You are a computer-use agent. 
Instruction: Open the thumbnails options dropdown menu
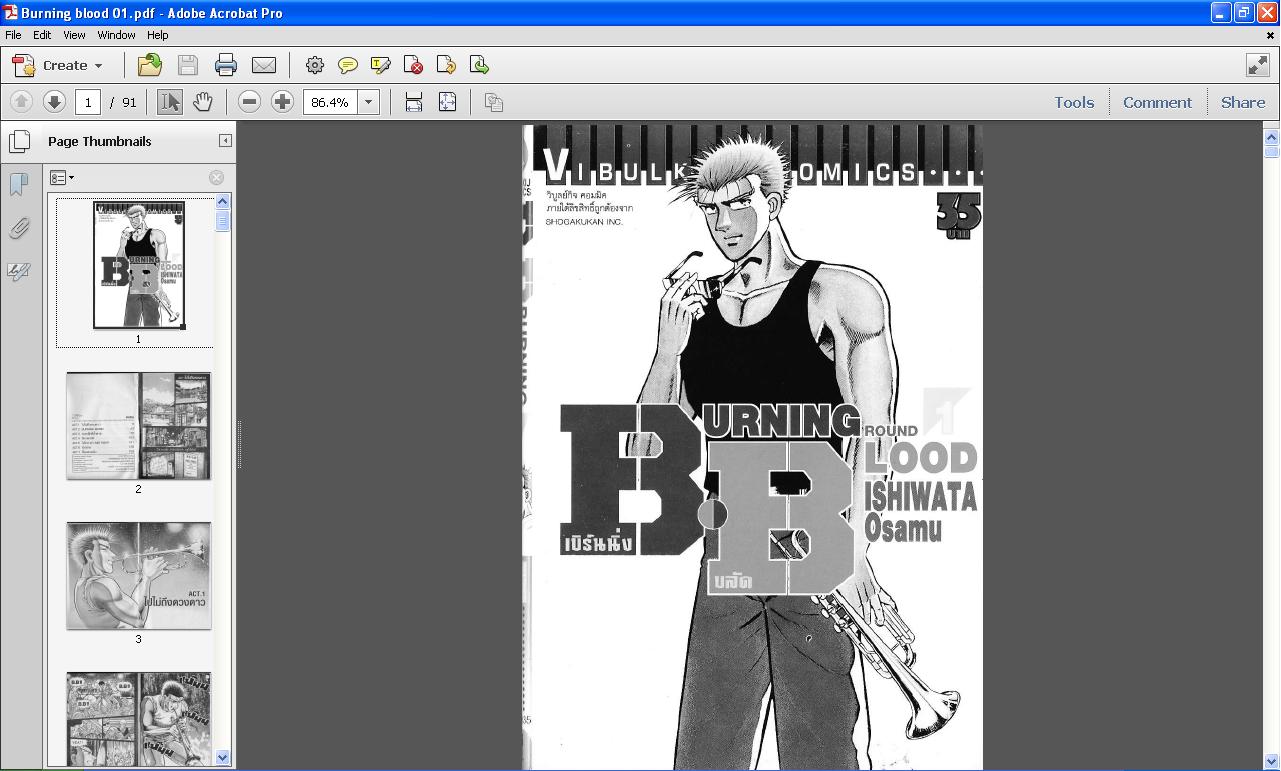62,178
